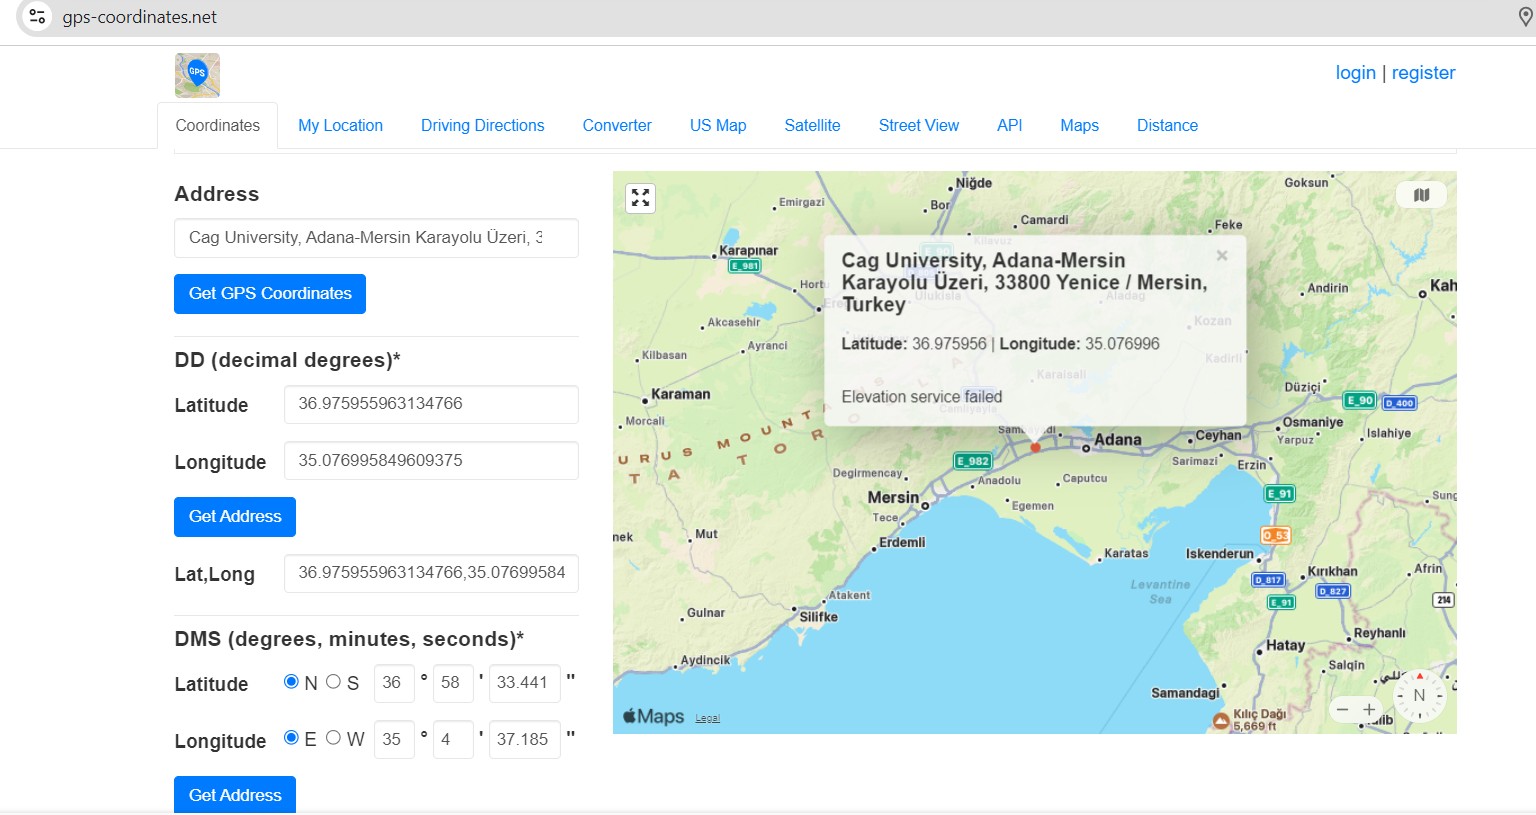Click the Adana city label on map

tap(1117, 440)
